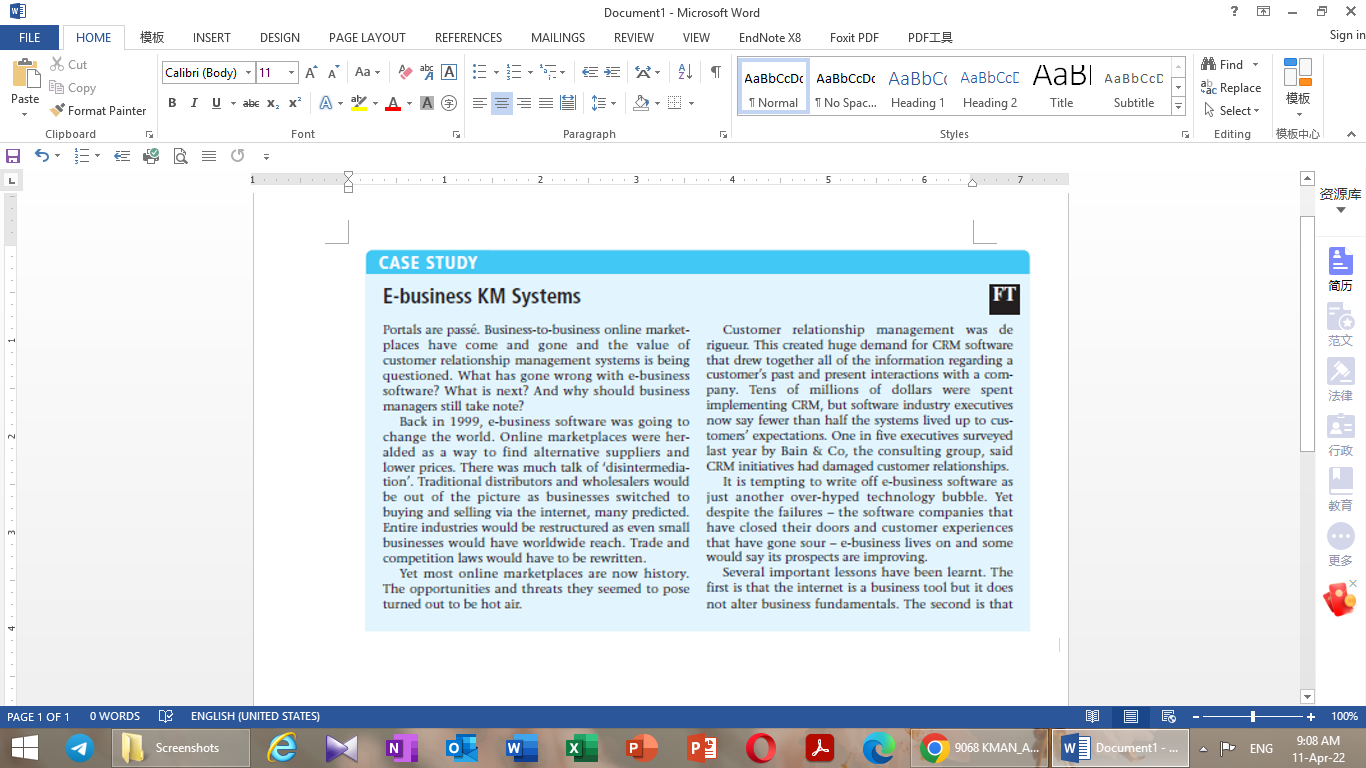
Task: Save the document via the Quick Access Toolbar
Action: click(x=13, y=156)
